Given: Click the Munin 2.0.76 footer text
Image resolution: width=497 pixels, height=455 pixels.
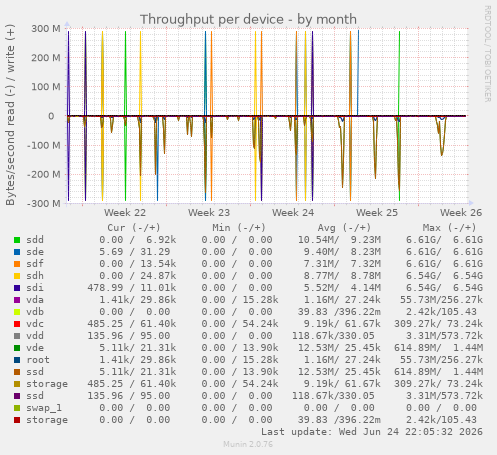Looking at the screenshot, I should point(248,444).
